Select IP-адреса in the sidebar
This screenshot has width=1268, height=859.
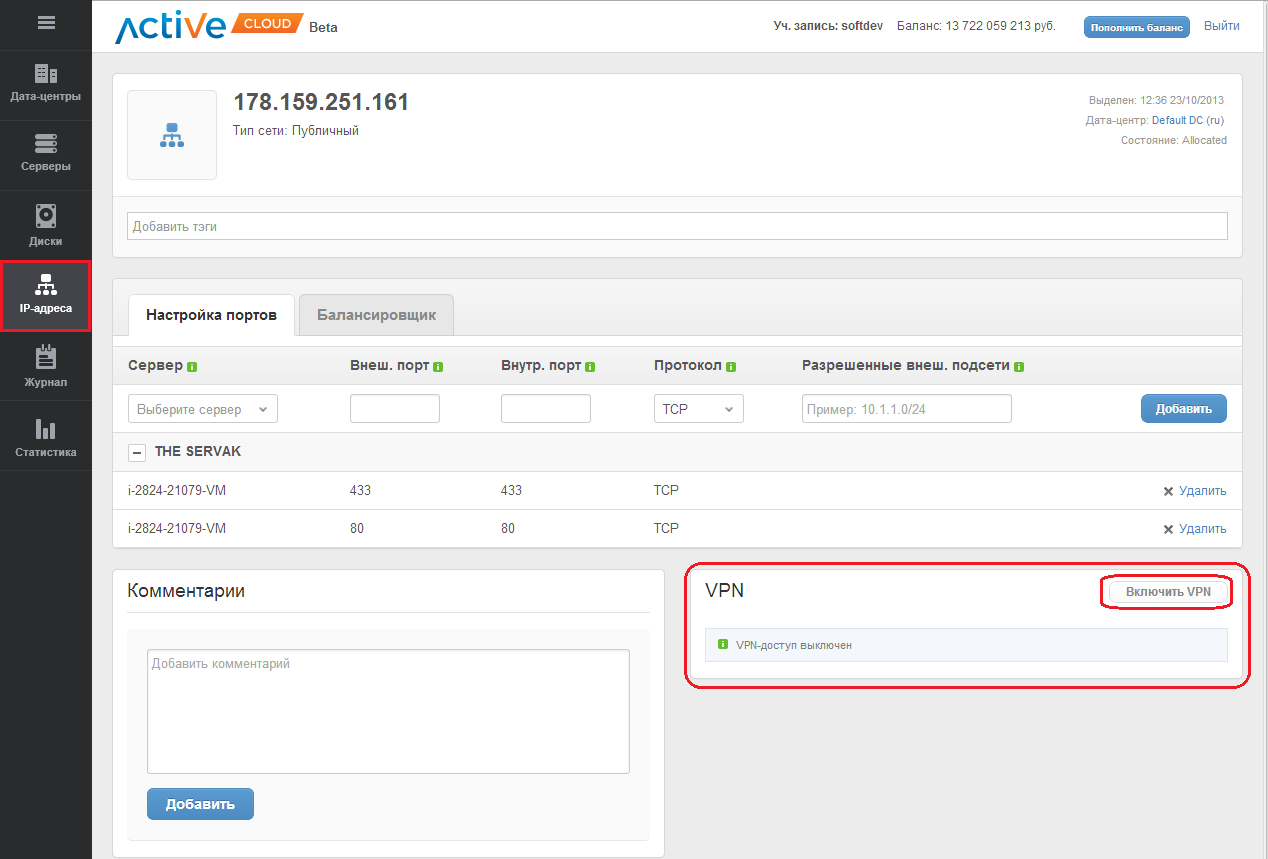[46, 296]
